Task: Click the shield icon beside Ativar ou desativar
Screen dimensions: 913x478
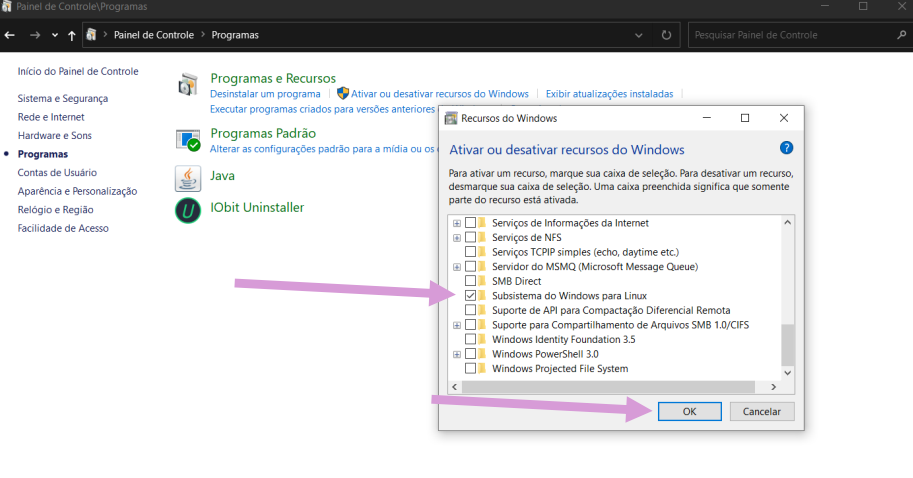Action: (343, 93)
